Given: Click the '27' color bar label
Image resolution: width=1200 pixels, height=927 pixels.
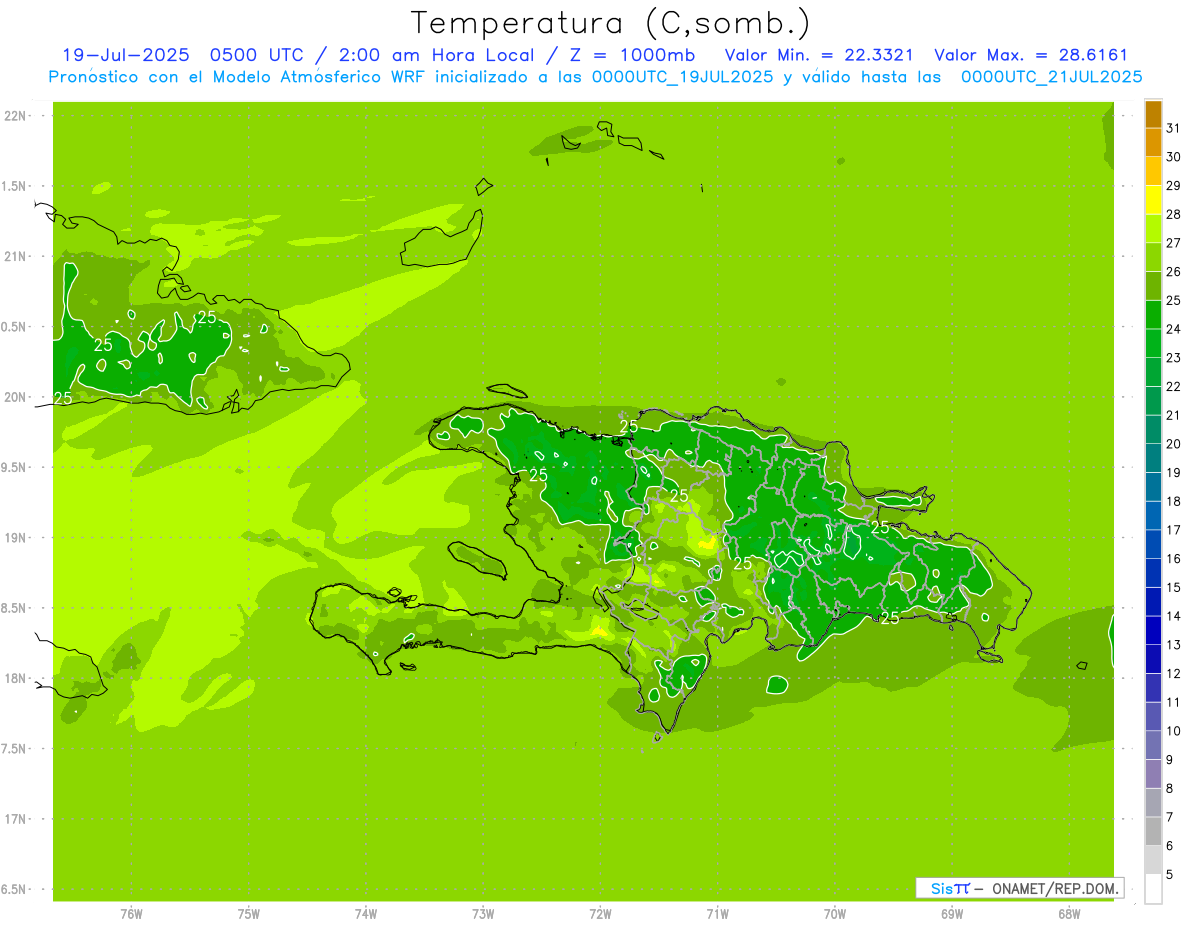Looking at the screenshot, I should point(1173,243).
